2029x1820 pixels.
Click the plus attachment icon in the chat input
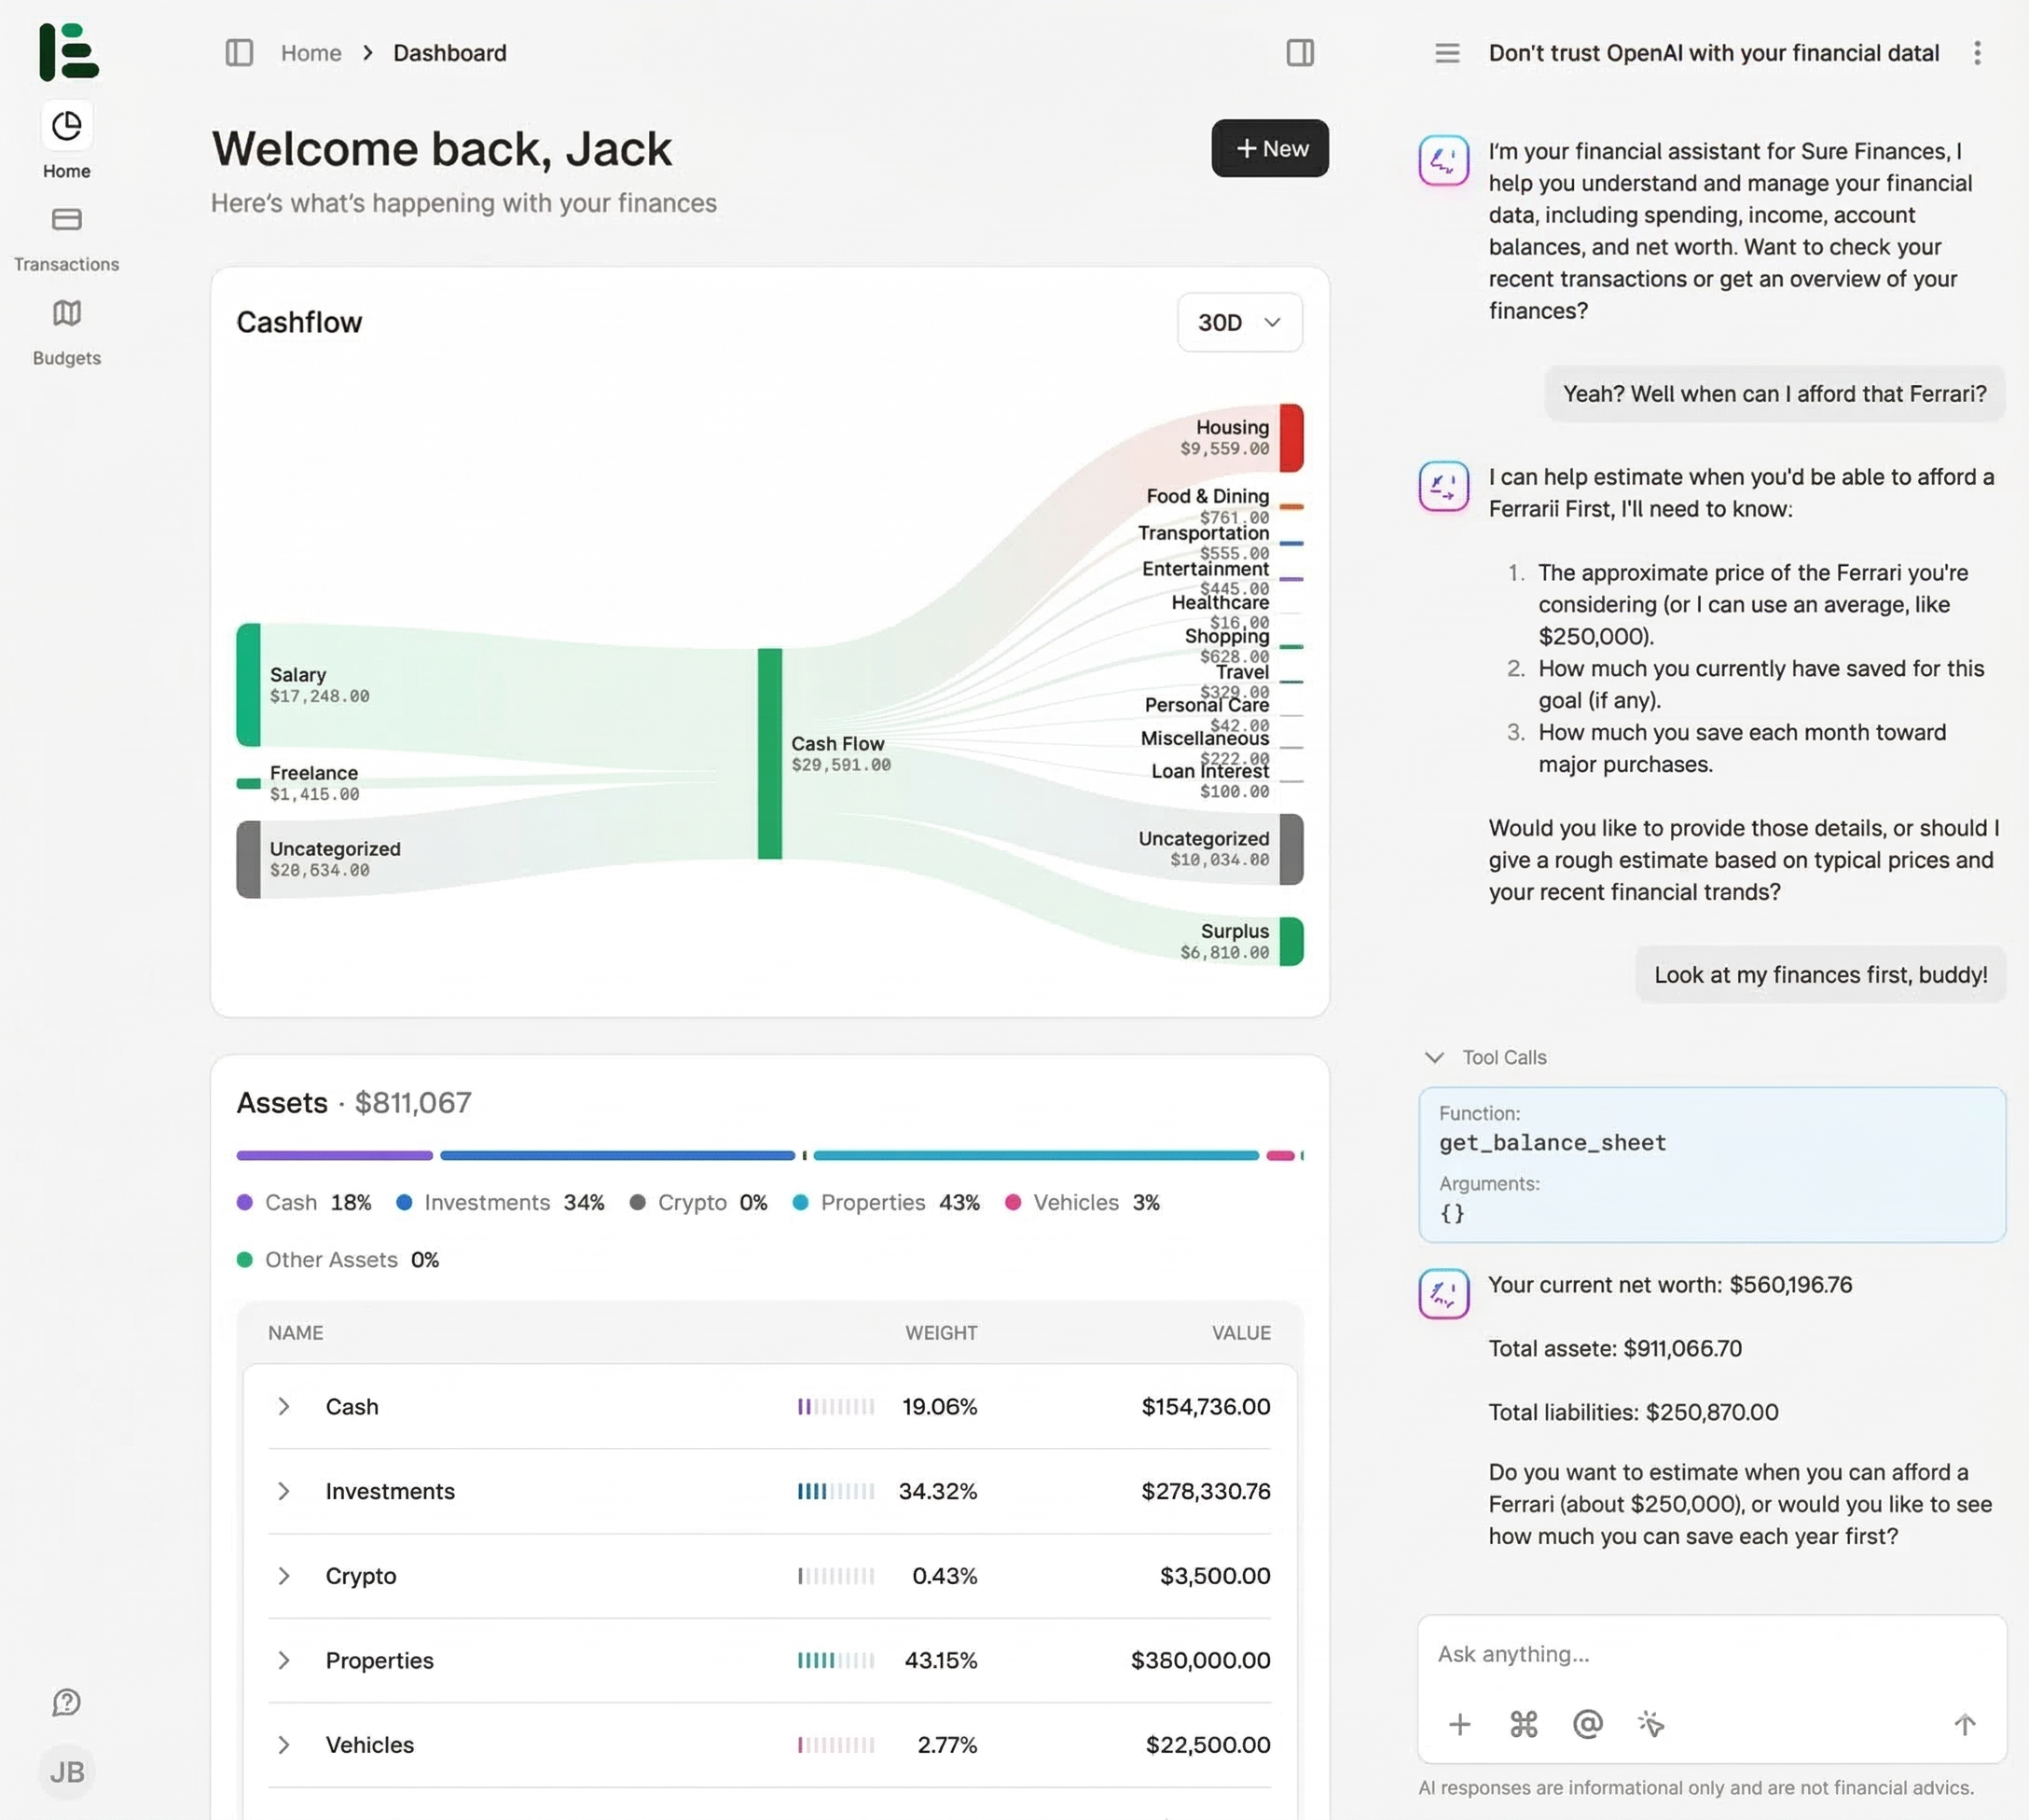pyautogui.click(x=1459, y=1724)
